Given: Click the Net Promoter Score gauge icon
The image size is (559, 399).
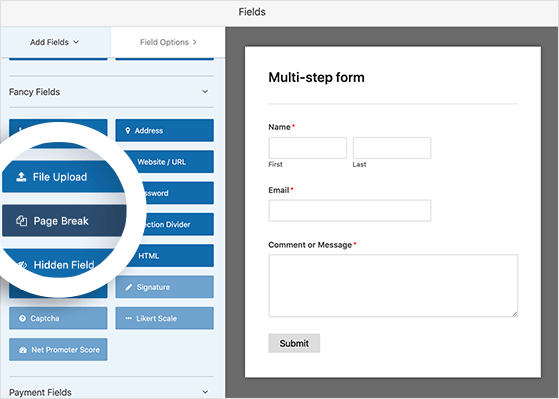Looking at the screenshot, I should [23, 350].
